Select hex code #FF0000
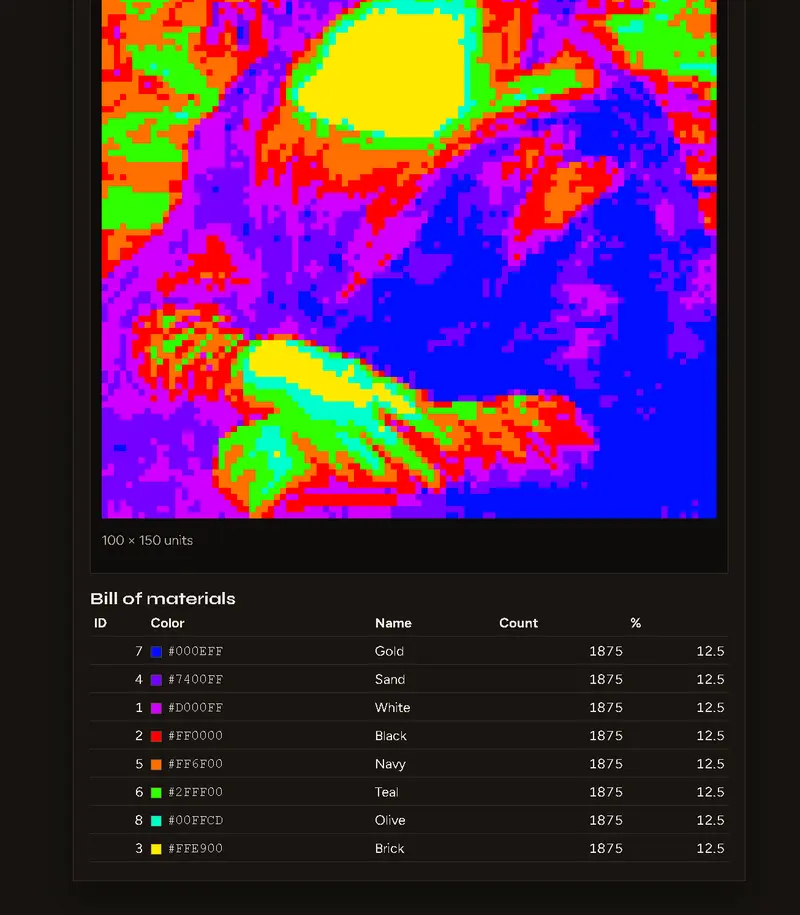Screen dimensions: 800x915 195,735
